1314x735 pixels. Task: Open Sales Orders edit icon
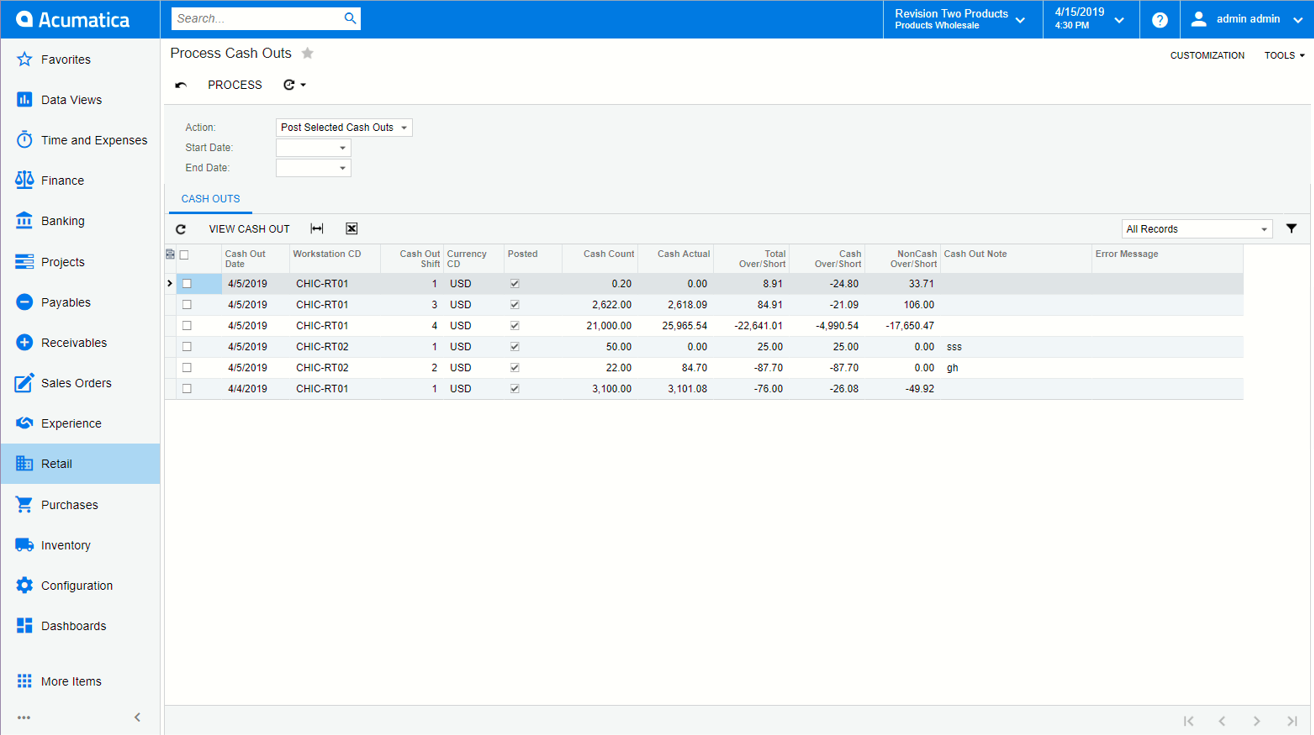pos(24,383)
